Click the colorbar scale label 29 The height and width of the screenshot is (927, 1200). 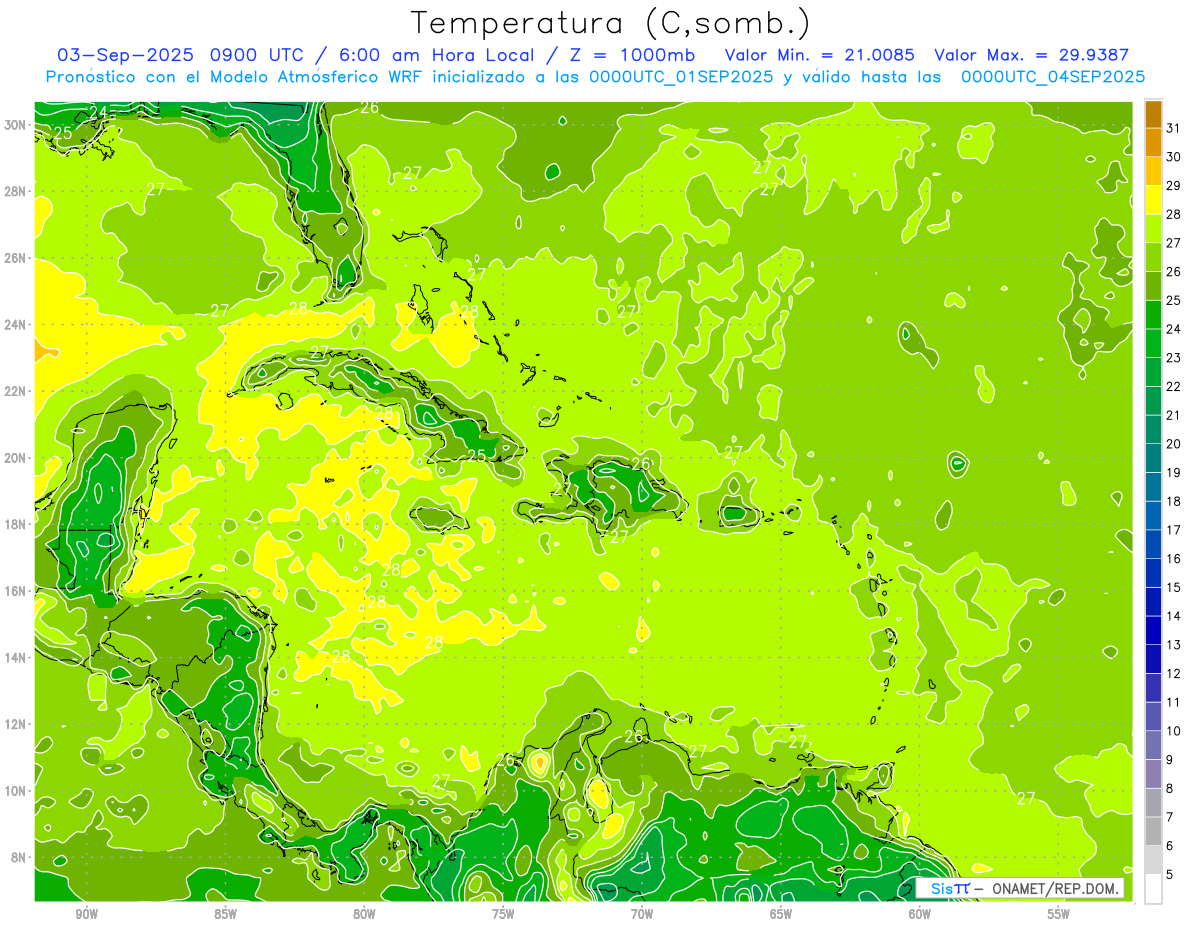1174,186
